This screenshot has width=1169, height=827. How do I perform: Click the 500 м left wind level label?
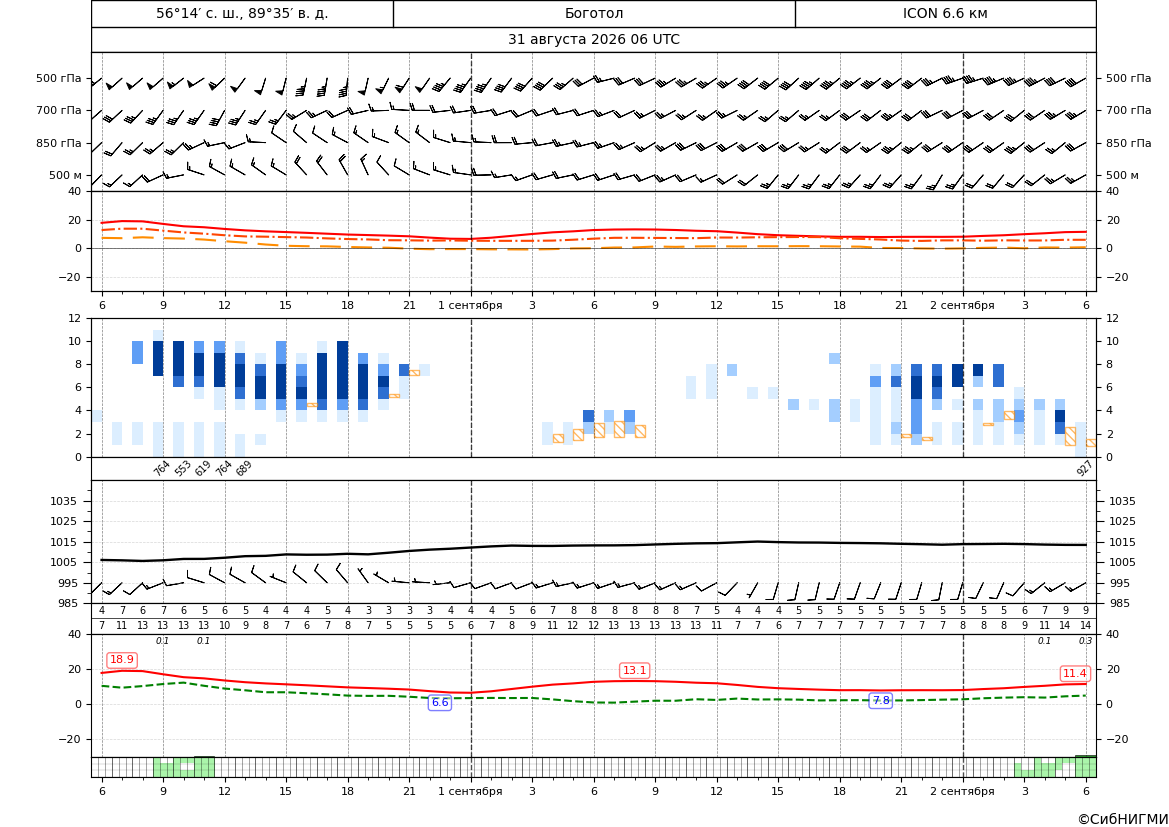tap(66, 175)
